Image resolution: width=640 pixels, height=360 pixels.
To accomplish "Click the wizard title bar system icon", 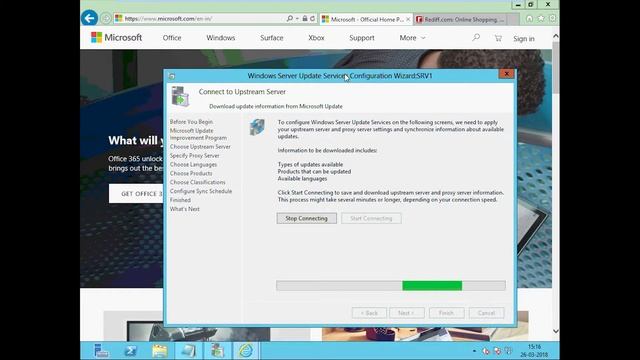I will pyautogui.click(x=172, y=76).
